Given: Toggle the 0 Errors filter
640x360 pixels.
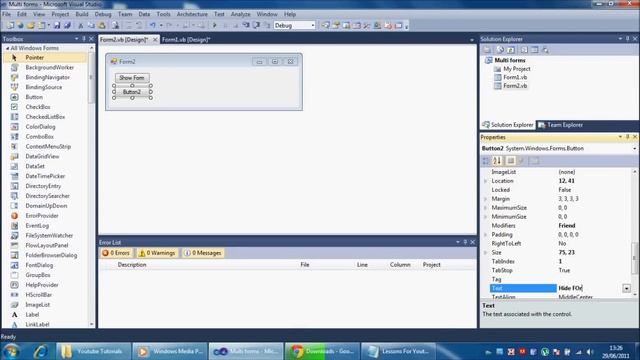Looking at the screenshot, I should pyautogui.click(x=116, y=253).
